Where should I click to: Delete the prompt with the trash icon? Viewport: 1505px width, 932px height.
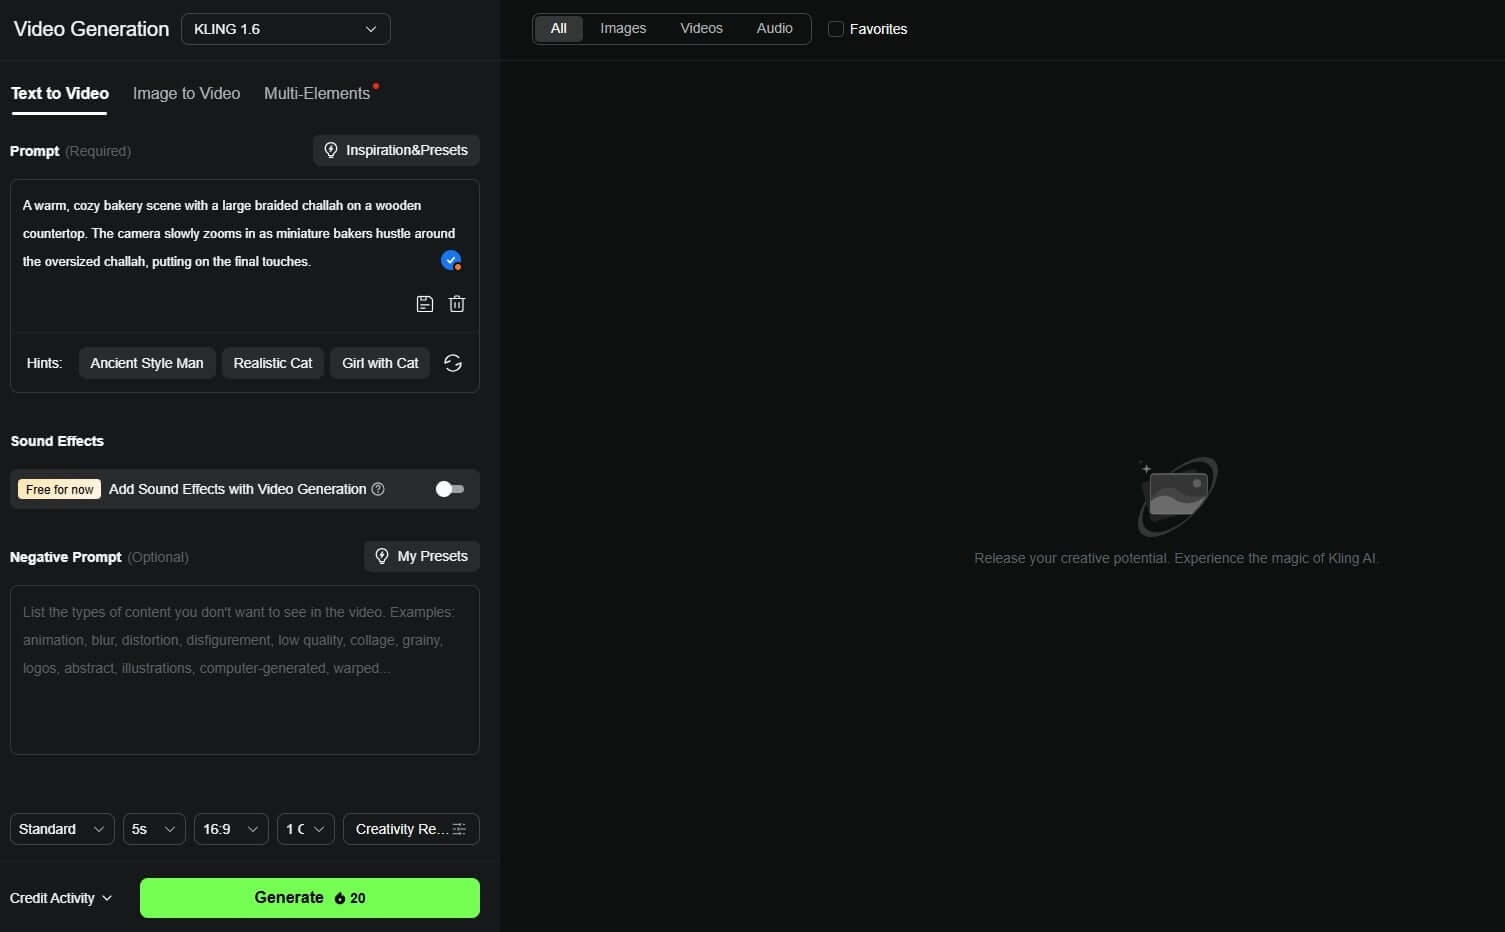(457, 304)
